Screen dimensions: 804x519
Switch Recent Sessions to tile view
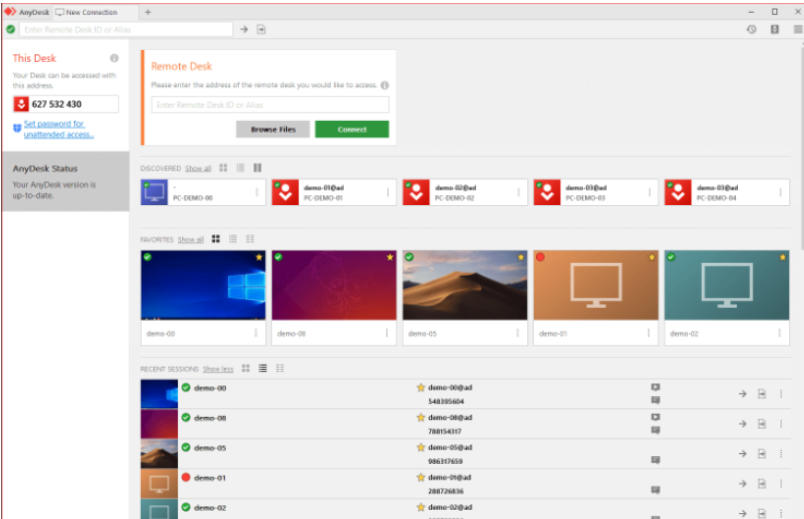pos(246,368)
